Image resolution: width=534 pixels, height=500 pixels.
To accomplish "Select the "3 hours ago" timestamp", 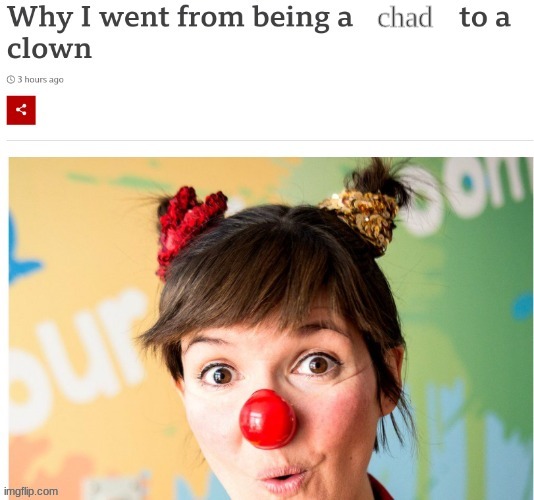I will [x=41, y=79].
